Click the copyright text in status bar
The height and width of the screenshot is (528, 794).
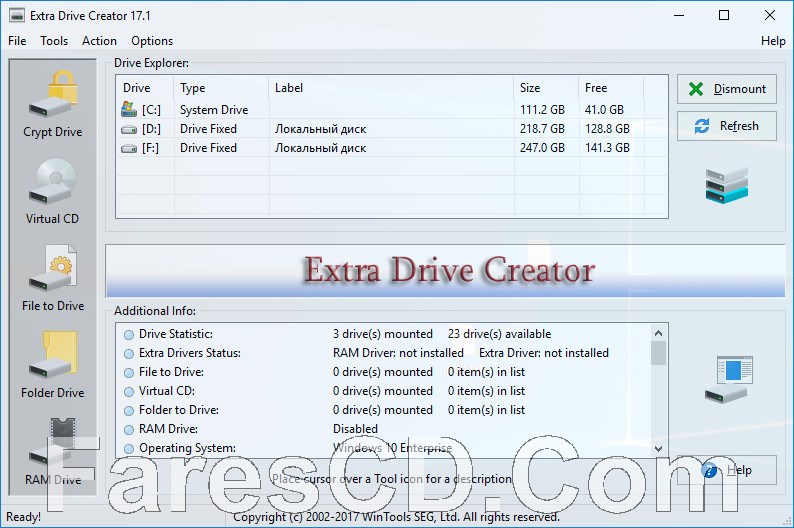pos(396,517)
